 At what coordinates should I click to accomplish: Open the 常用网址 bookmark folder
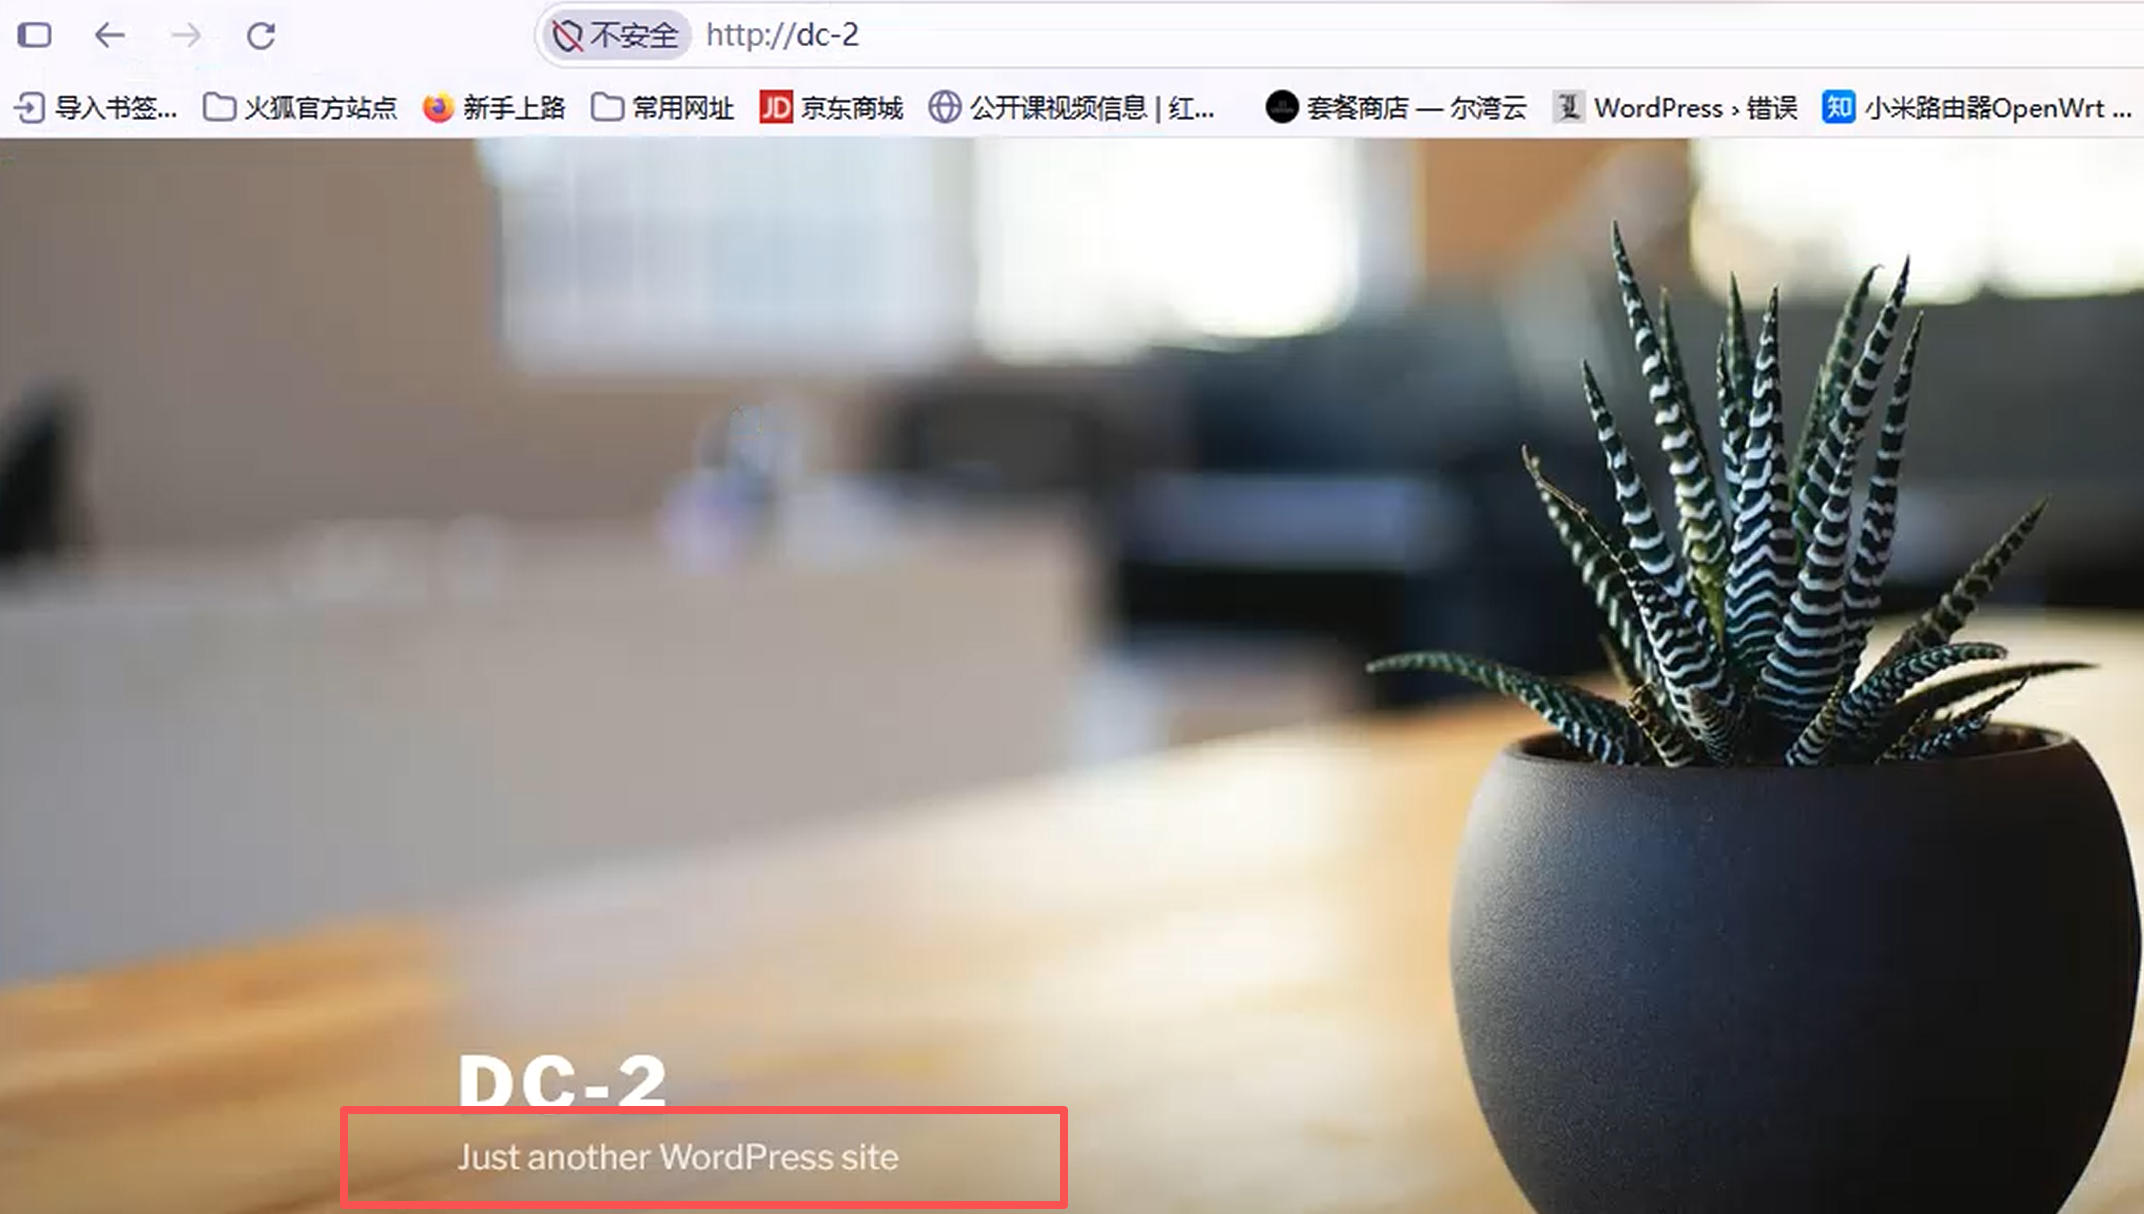(x=662, y=107)
